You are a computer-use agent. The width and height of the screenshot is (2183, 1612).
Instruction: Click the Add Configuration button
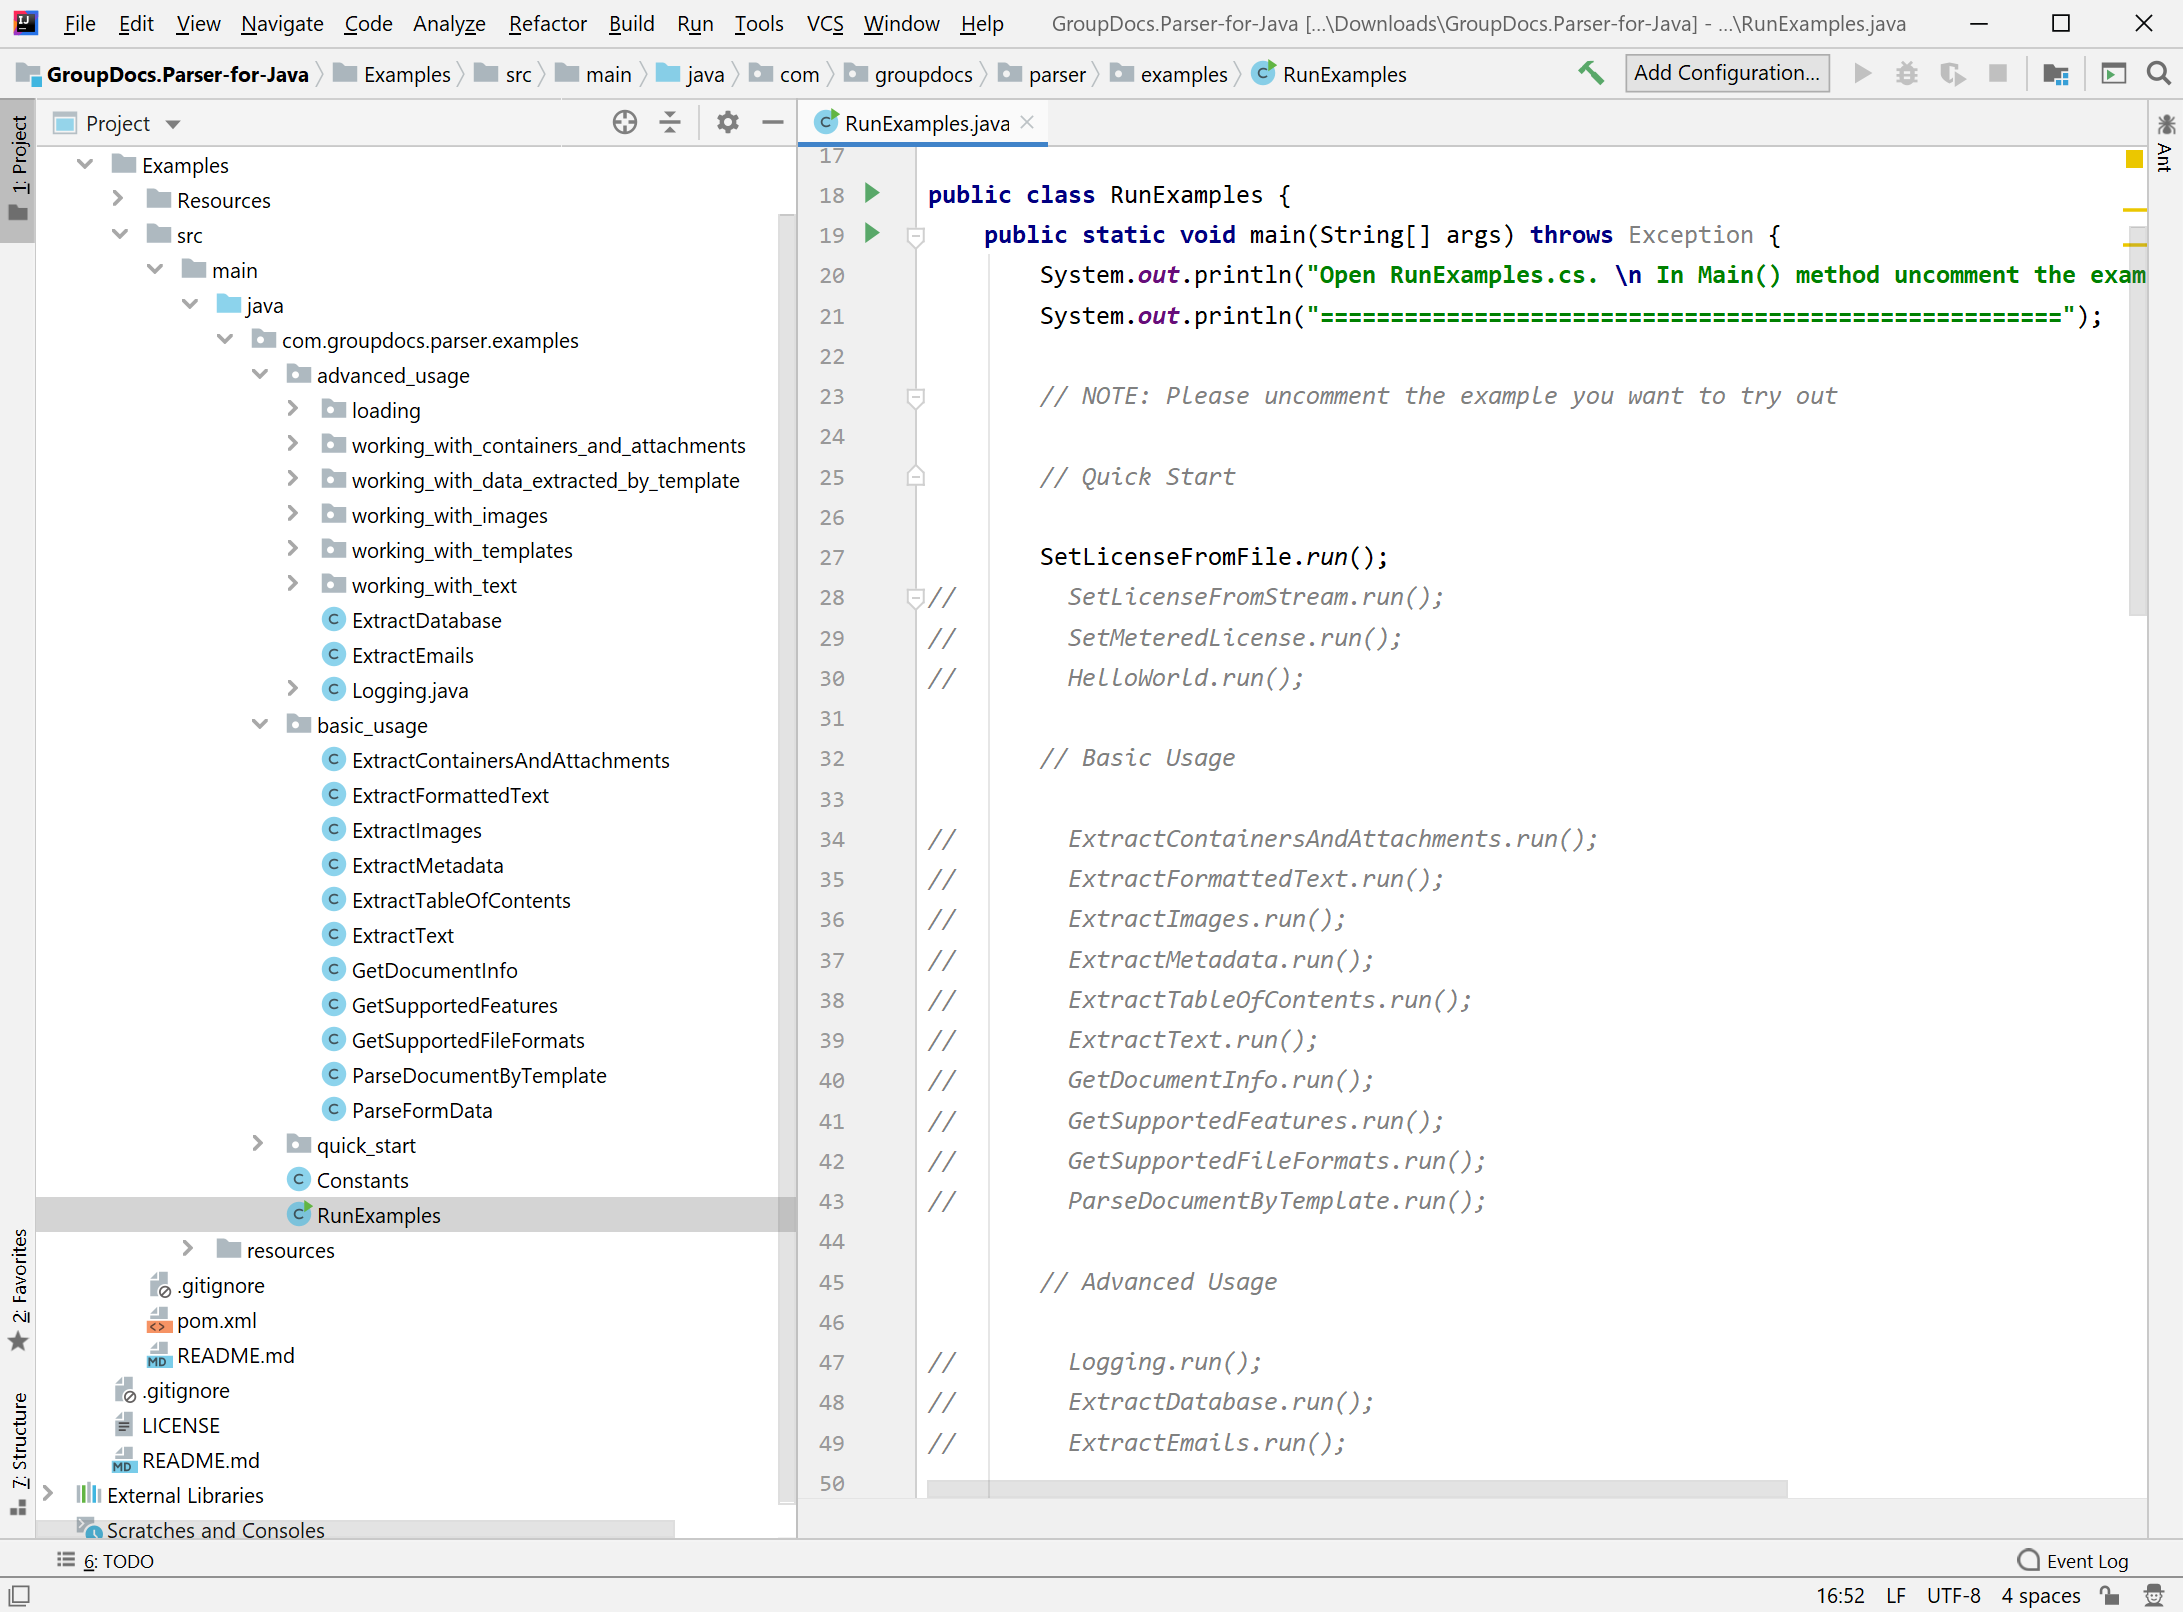coord(1726,73)
